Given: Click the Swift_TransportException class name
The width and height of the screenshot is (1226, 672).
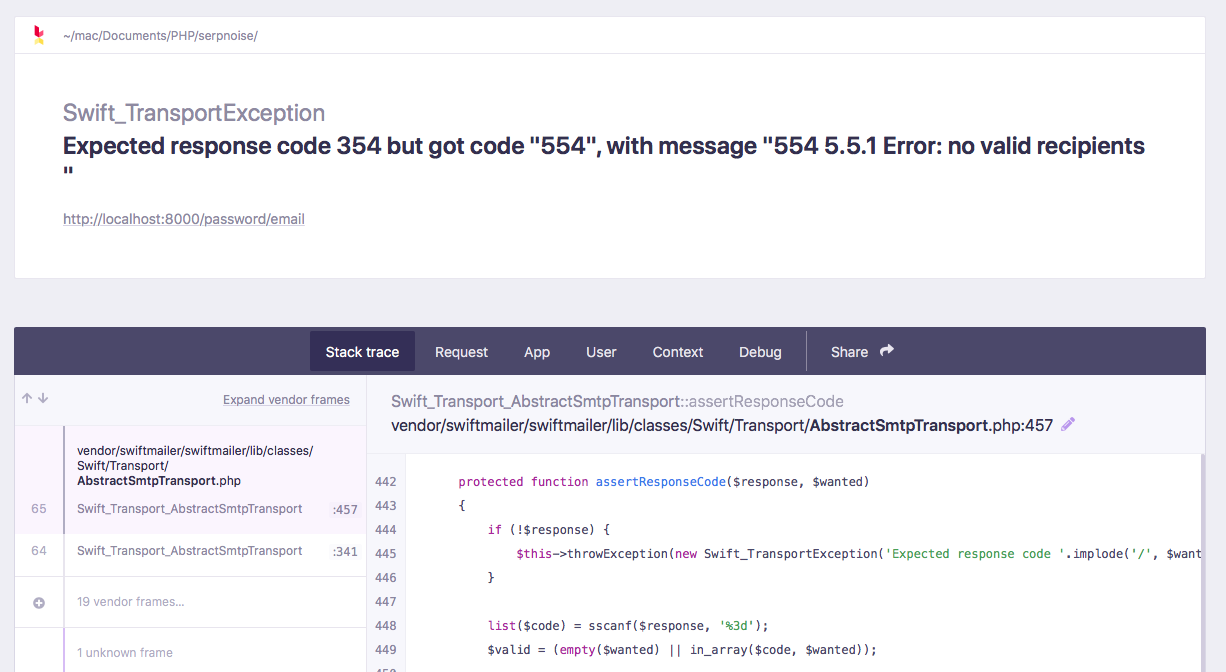Looking at the screenshot, I should click(x=194, y=113).
